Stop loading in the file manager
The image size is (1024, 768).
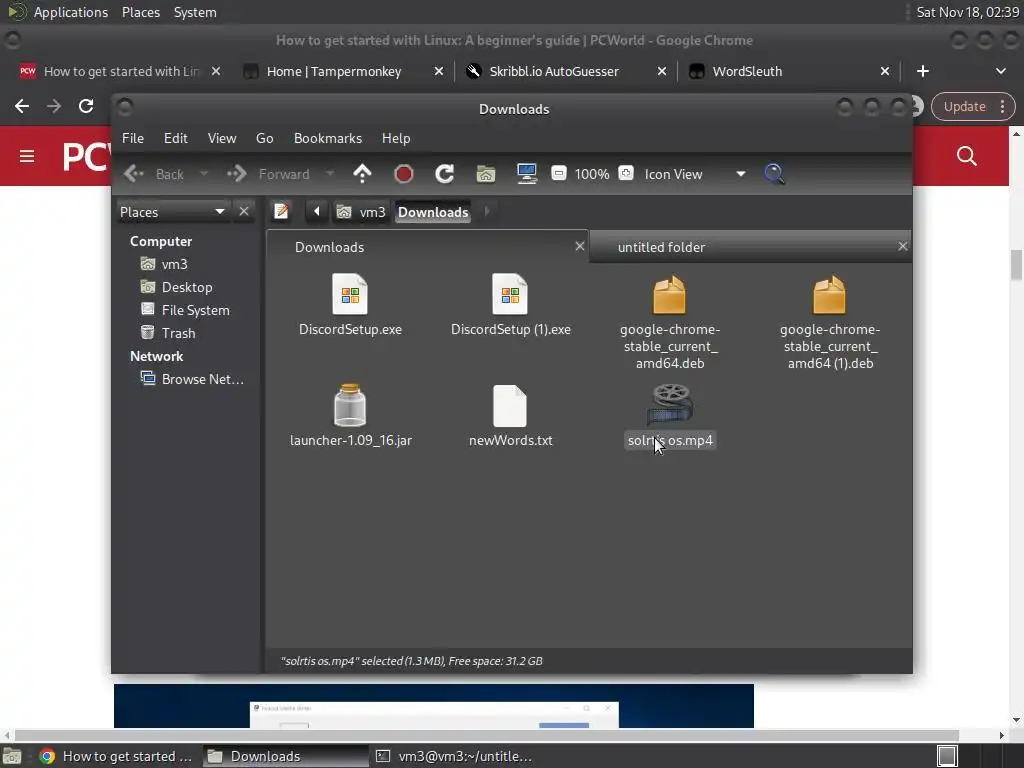[x=404, y=174]
